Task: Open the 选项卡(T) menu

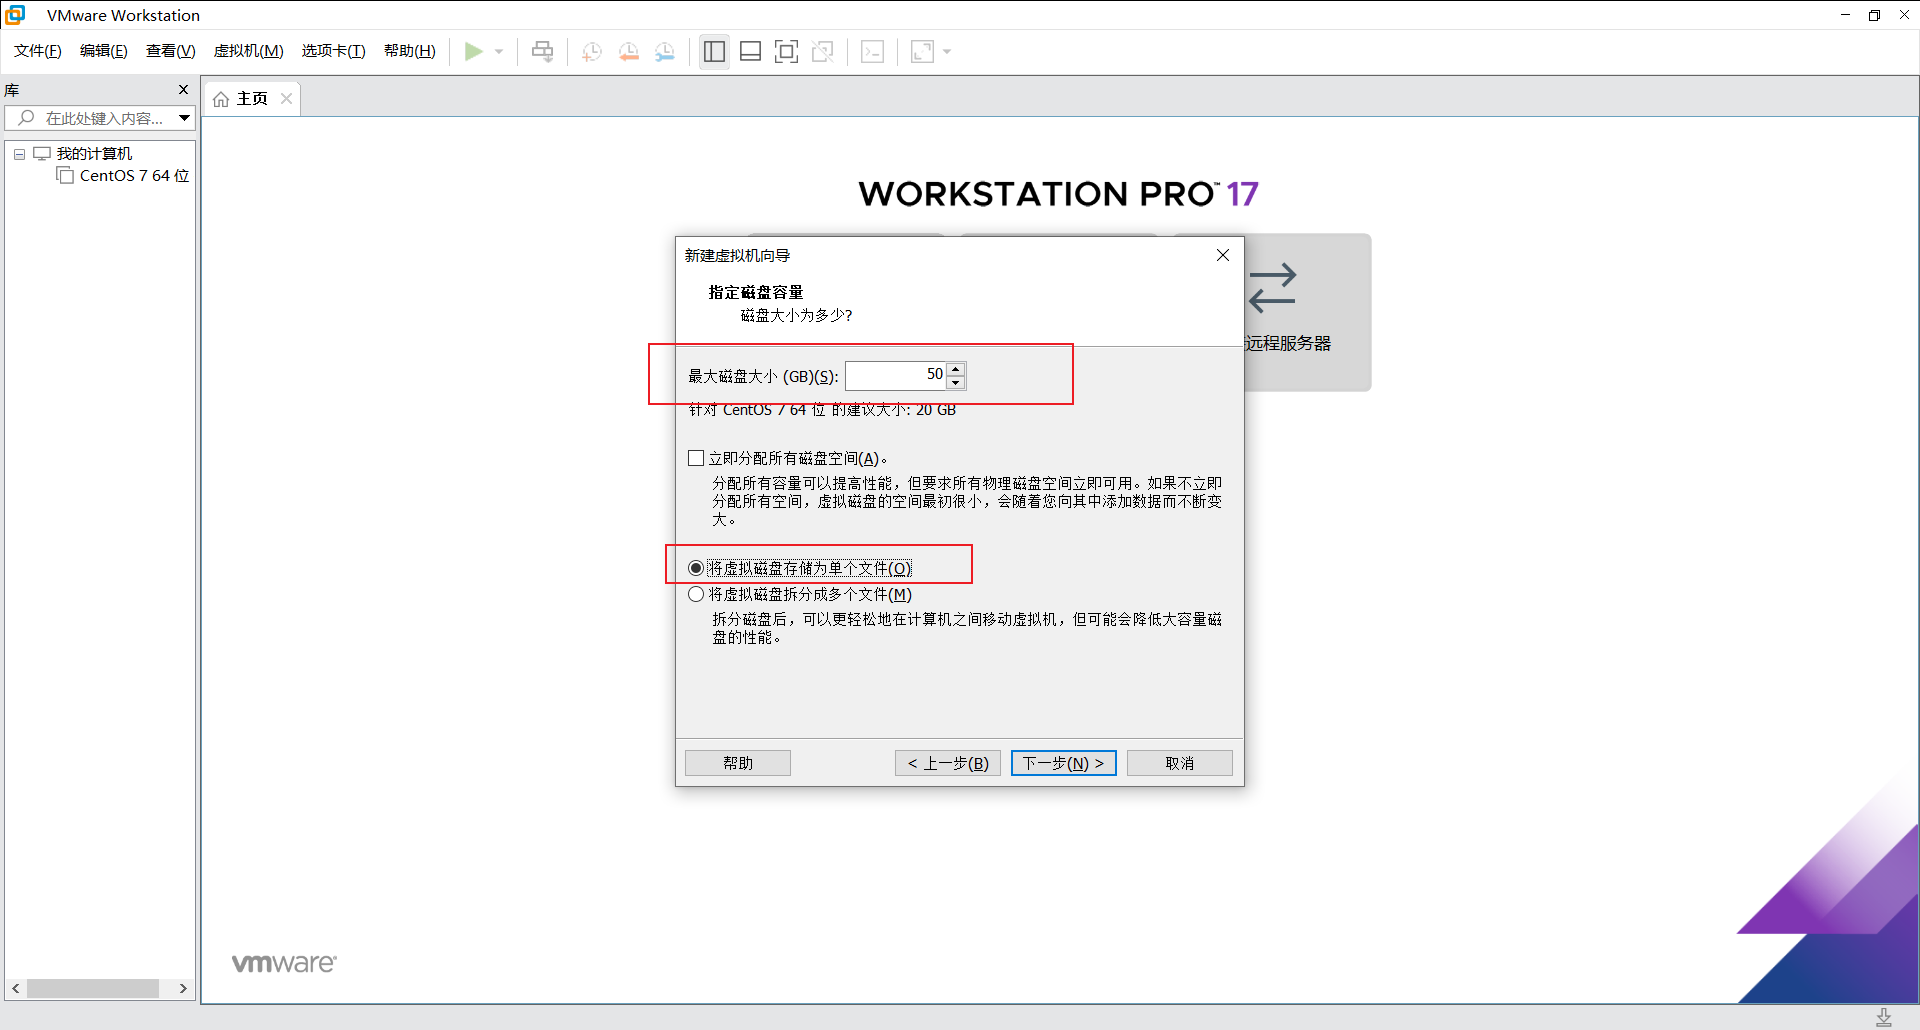Action: coord(334,51)
